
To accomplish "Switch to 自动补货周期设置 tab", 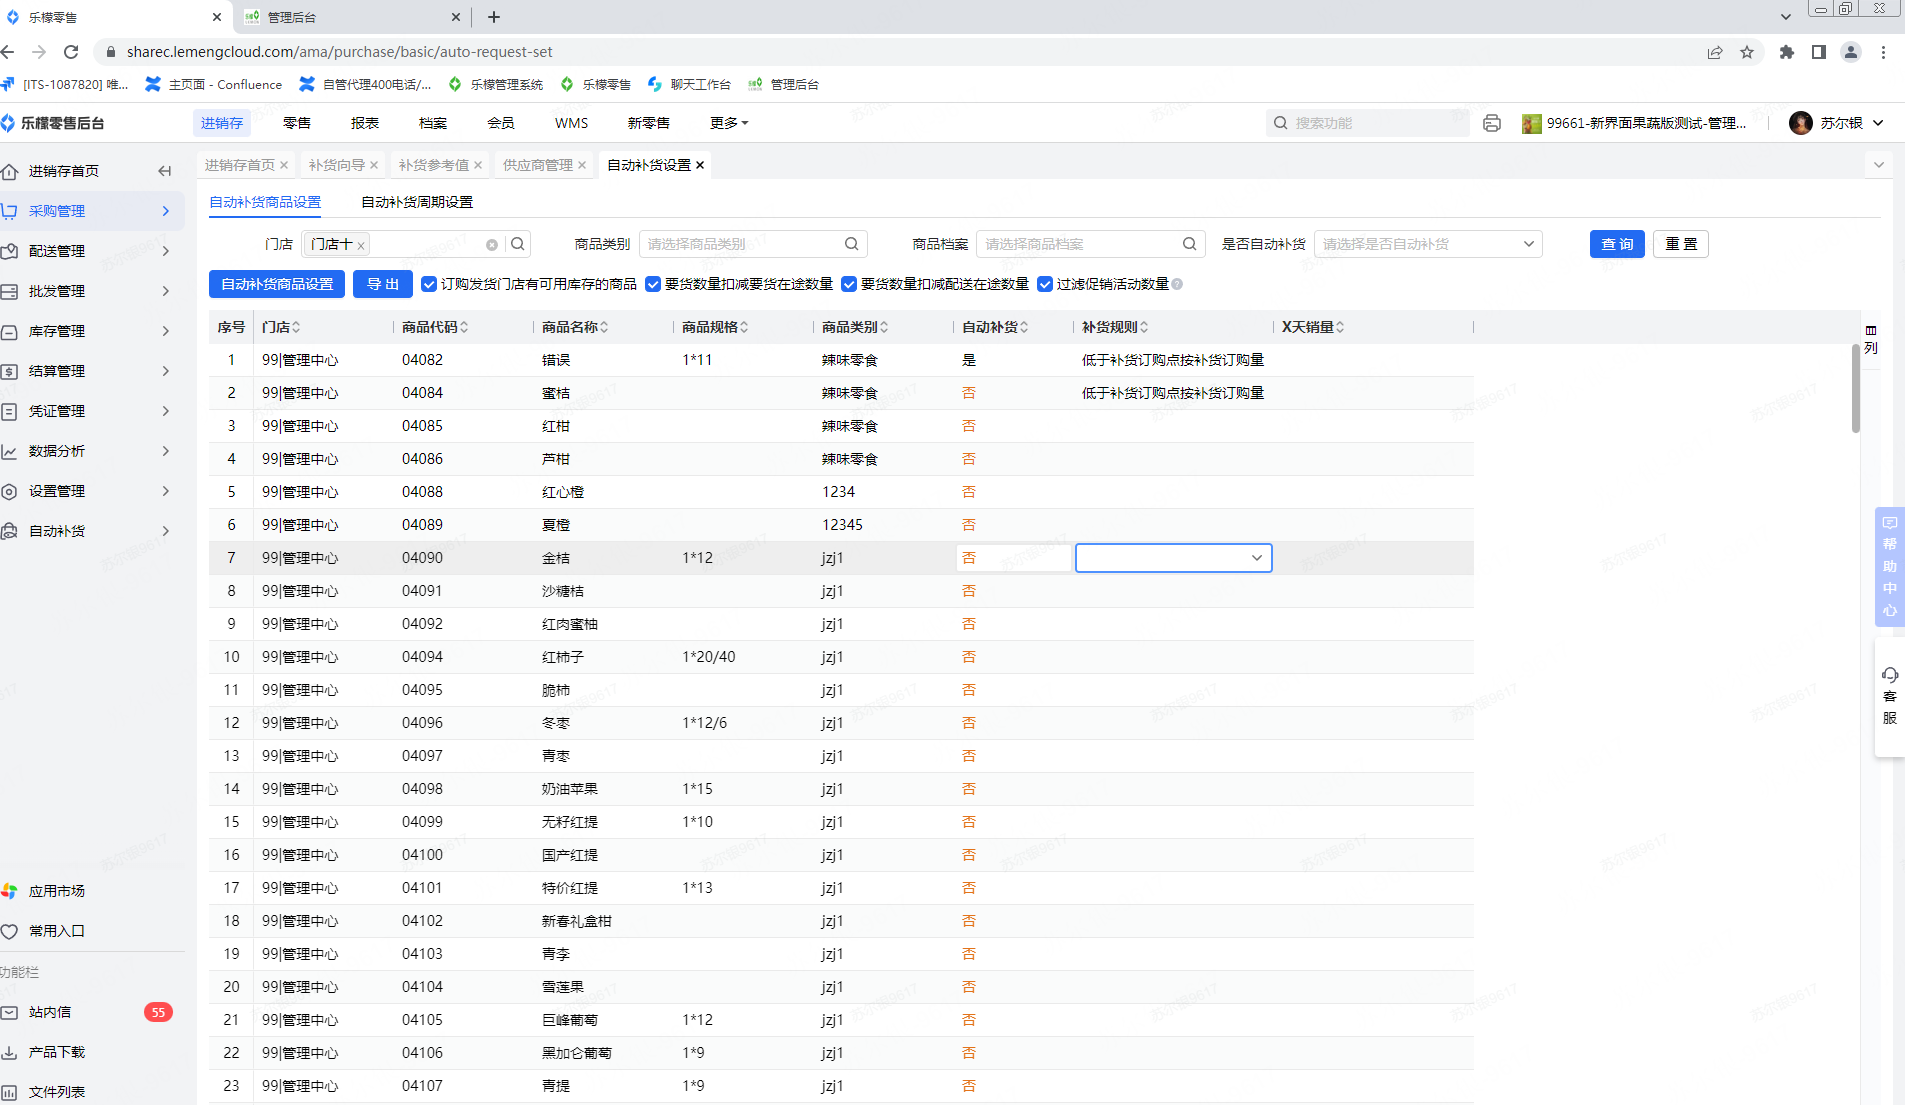I will point(416,202).
